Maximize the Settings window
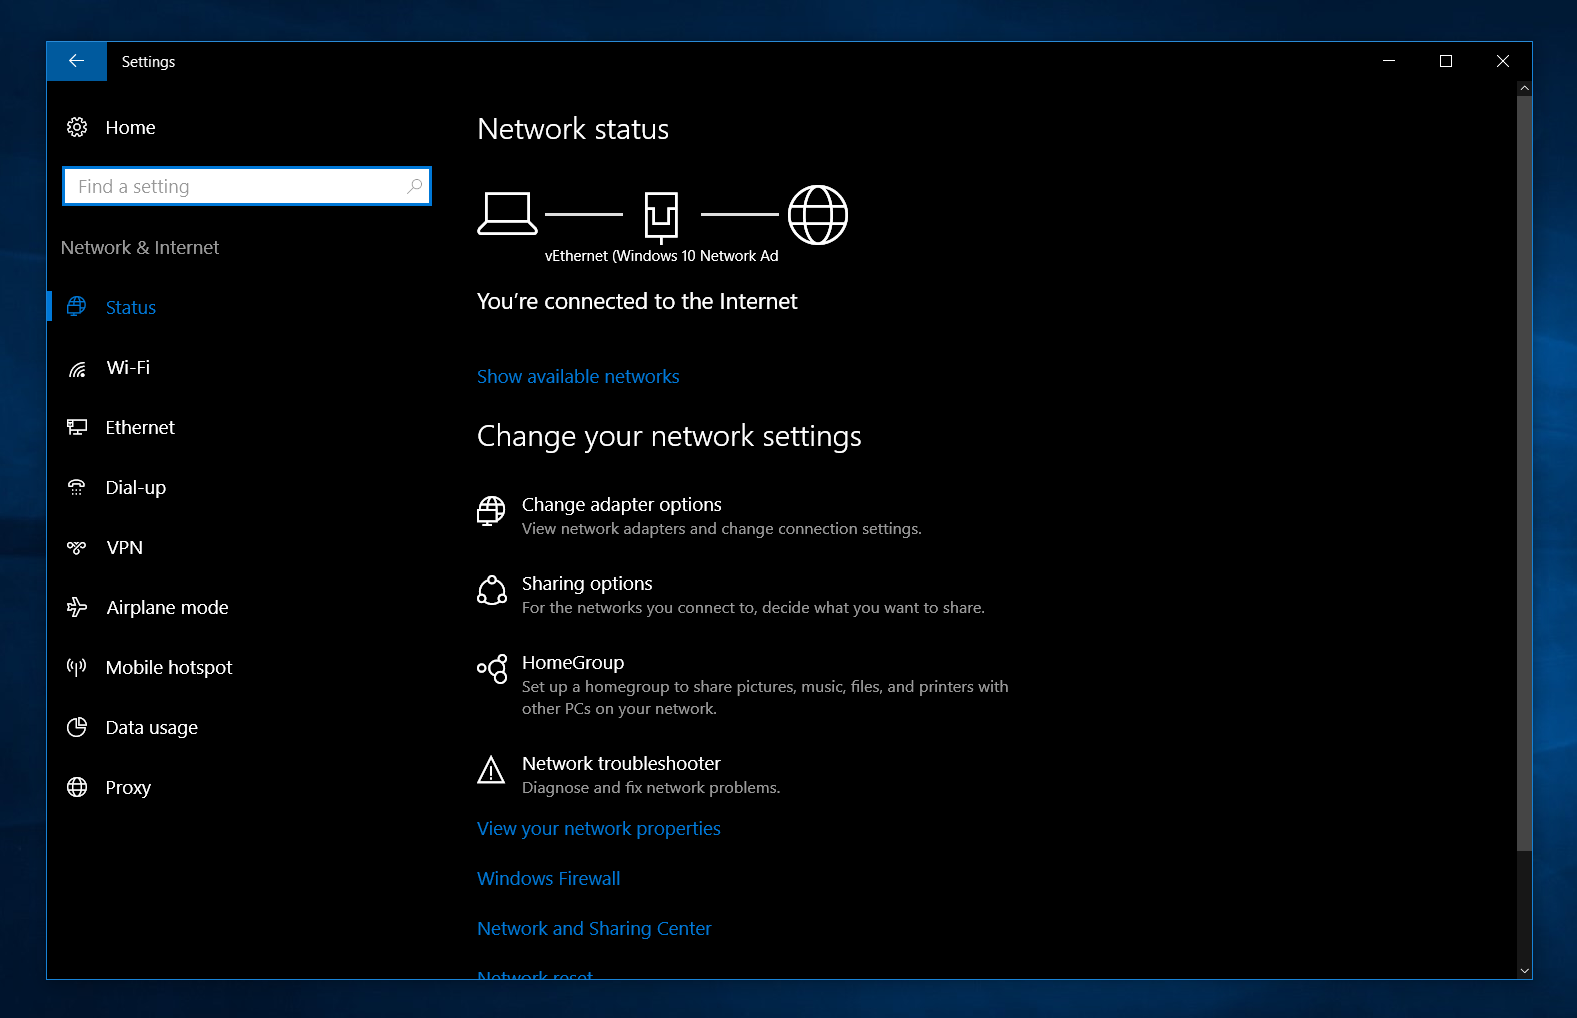Viewport: 1577px width, 1018px height. coord(1445,61)
